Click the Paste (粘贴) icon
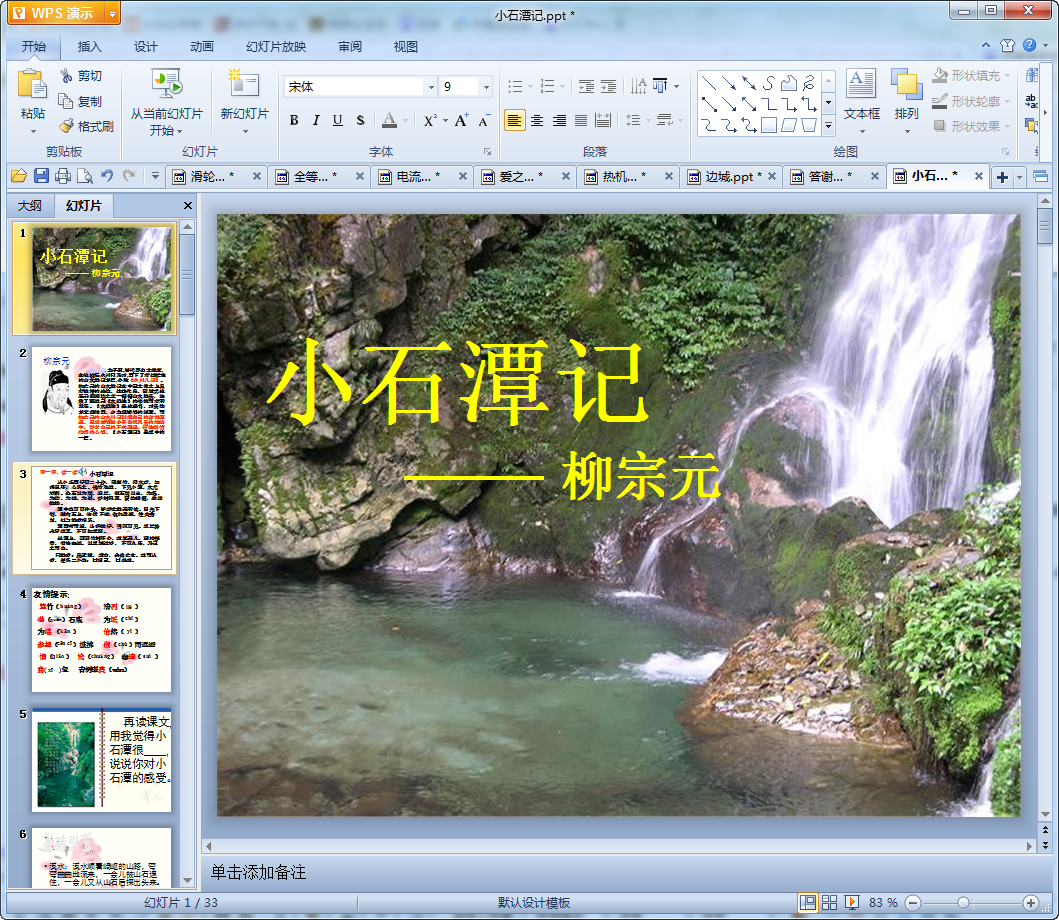 tap(32, 86)
